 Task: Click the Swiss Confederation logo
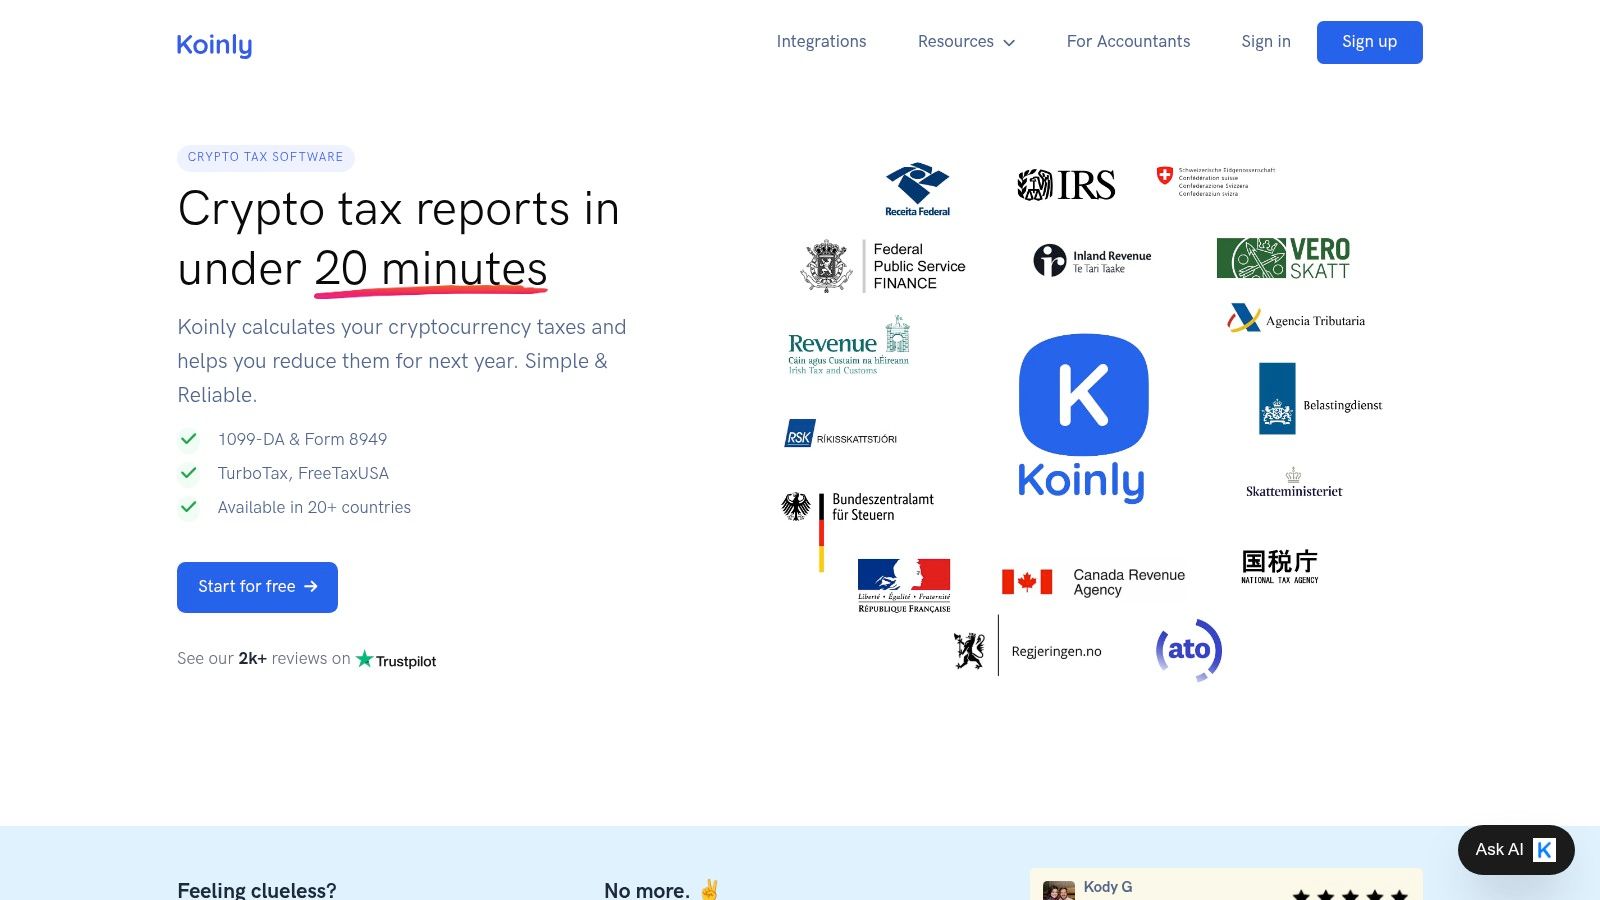(x=1216, y=181)
